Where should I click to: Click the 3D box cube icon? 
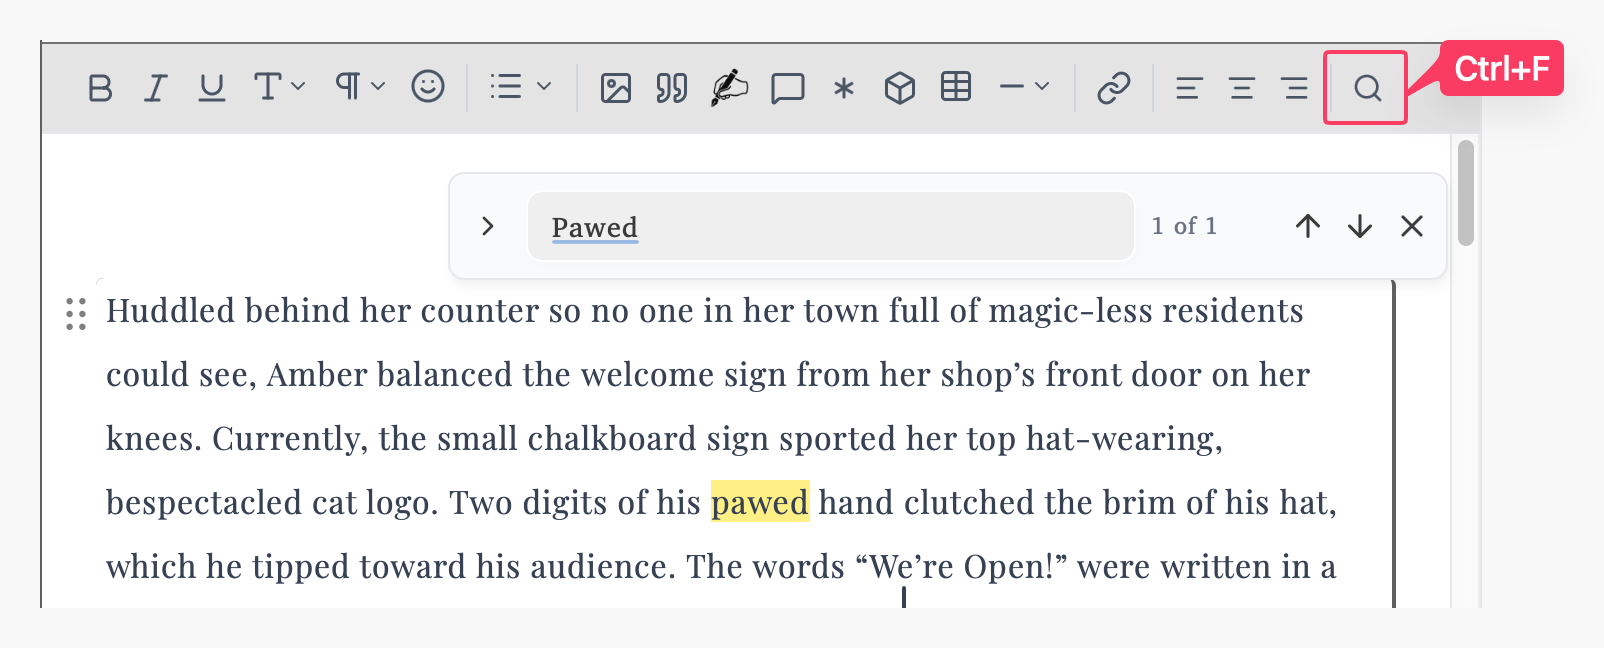point(900,88)
